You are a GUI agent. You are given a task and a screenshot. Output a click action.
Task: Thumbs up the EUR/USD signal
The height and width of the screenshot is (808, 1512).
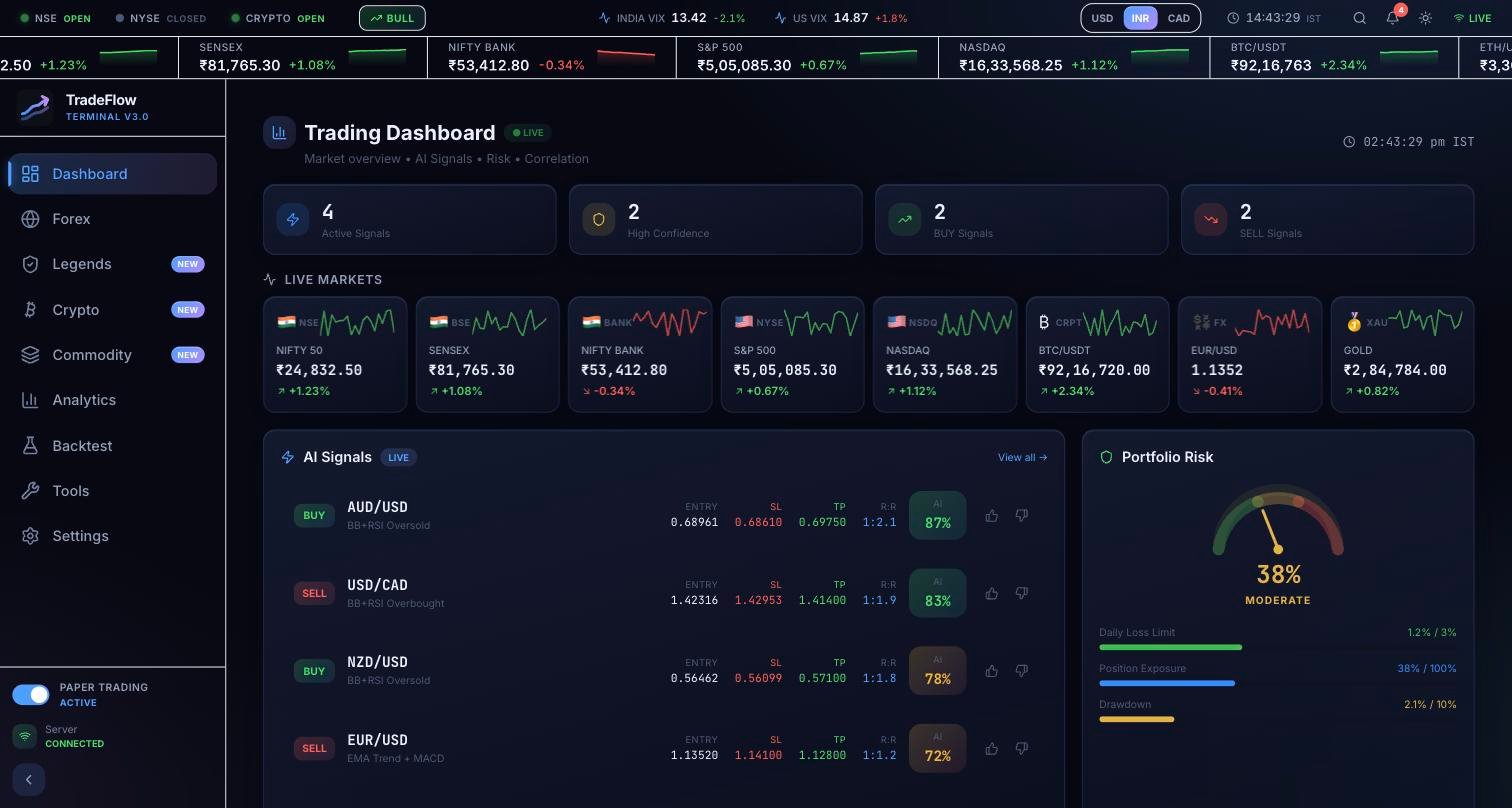pyautogui.click(x=991, y=749)
